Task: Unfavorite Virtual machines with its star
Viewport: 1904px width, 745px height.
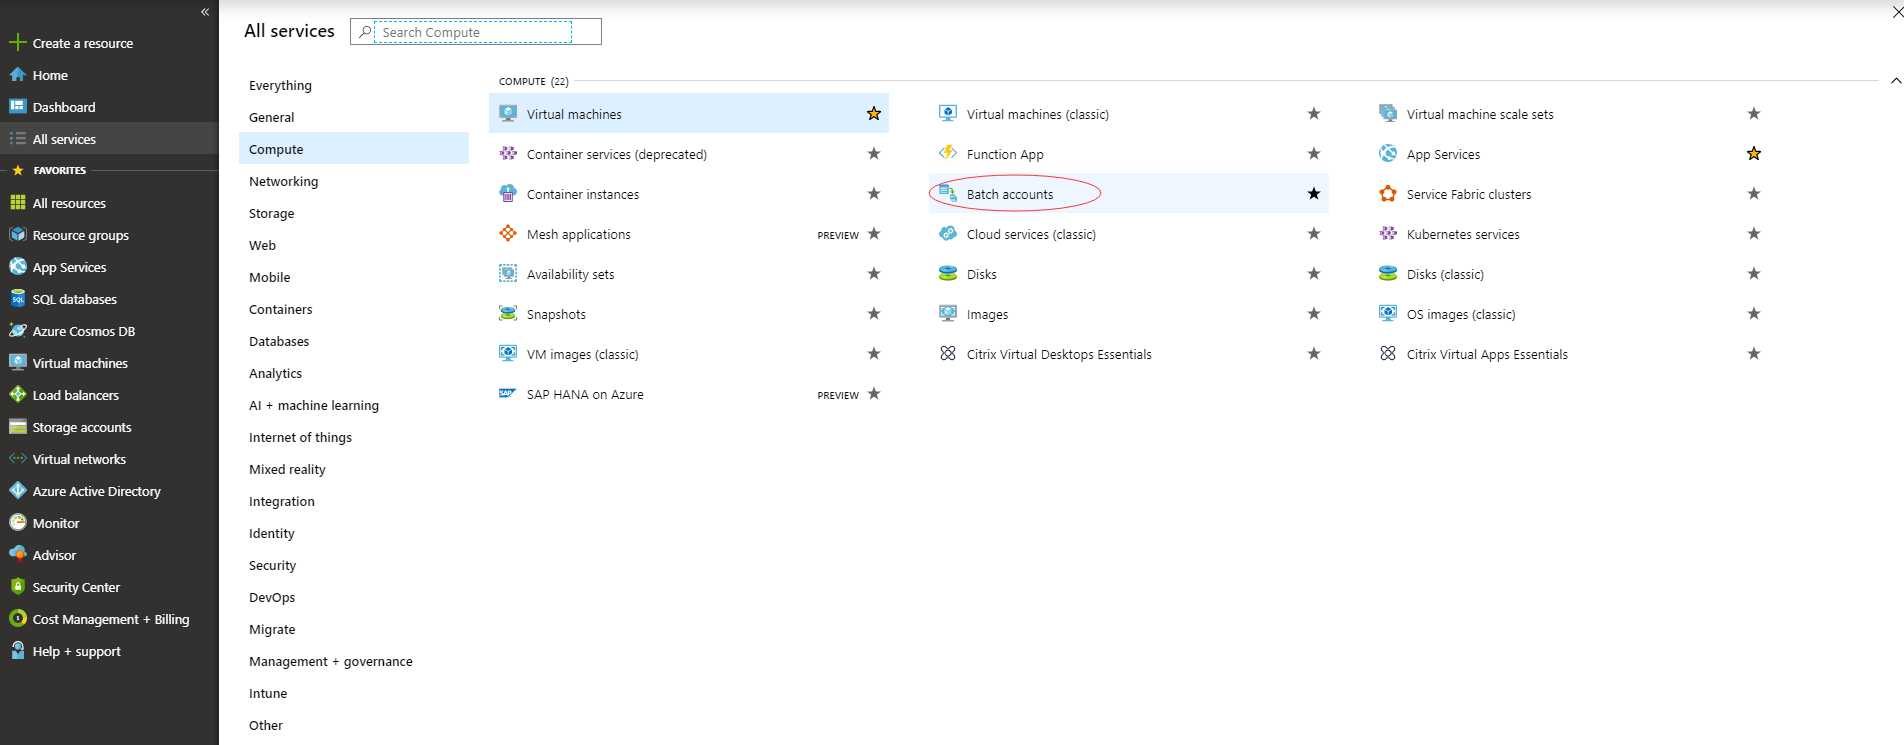Action: coord(874,113)
